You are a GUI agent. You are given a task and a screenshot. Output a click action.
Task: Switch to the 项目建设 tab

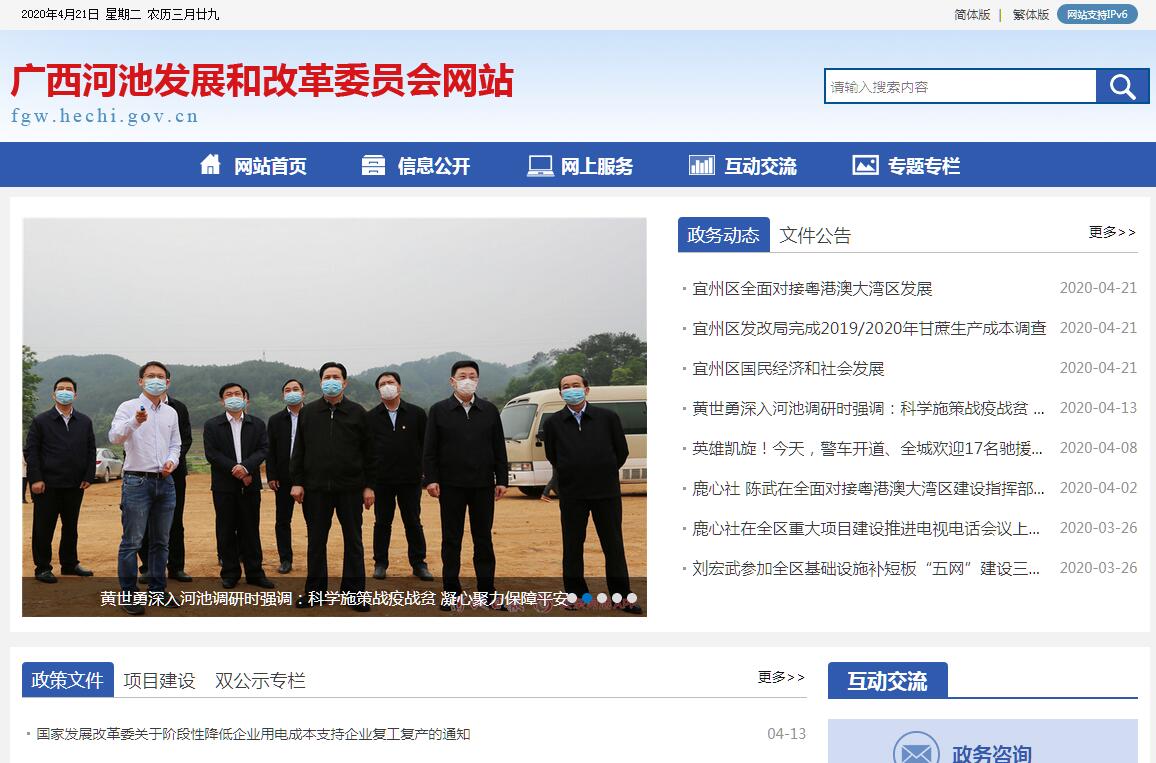point(159,680)
